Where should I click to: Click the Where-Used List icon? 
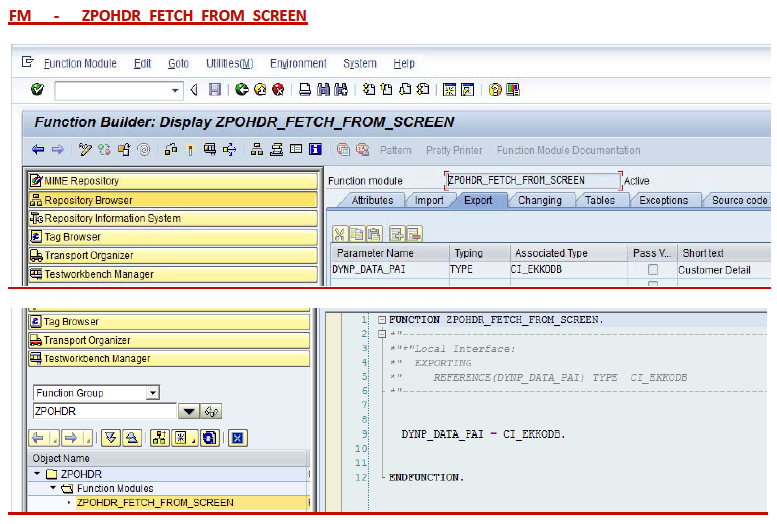pos(229,149)
